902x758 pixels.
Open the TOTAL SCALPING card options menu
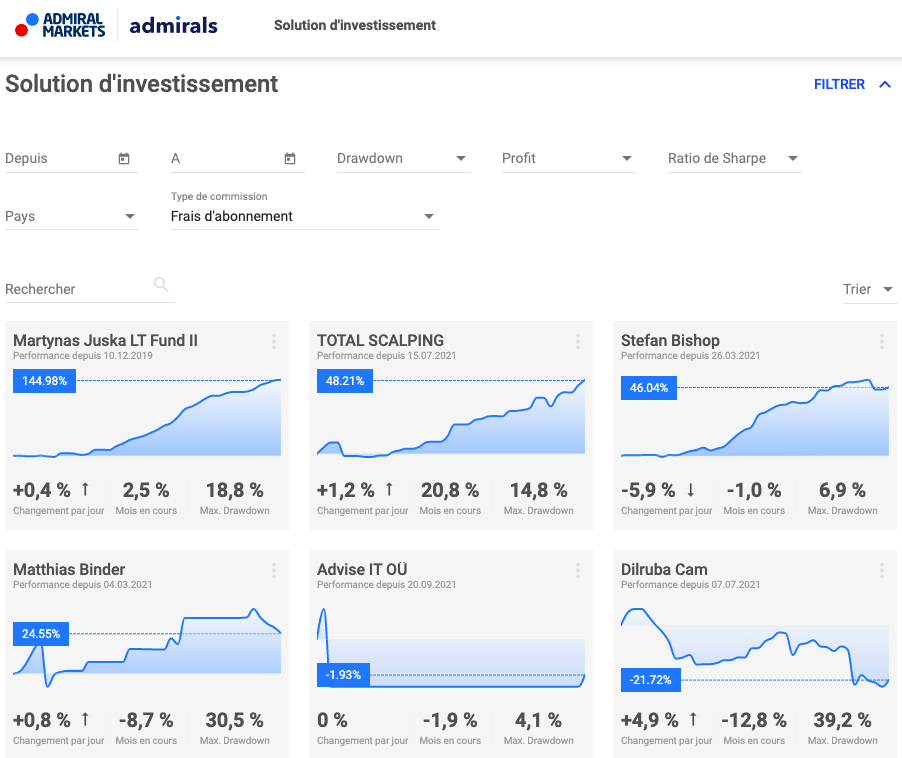tap(577, 342)
